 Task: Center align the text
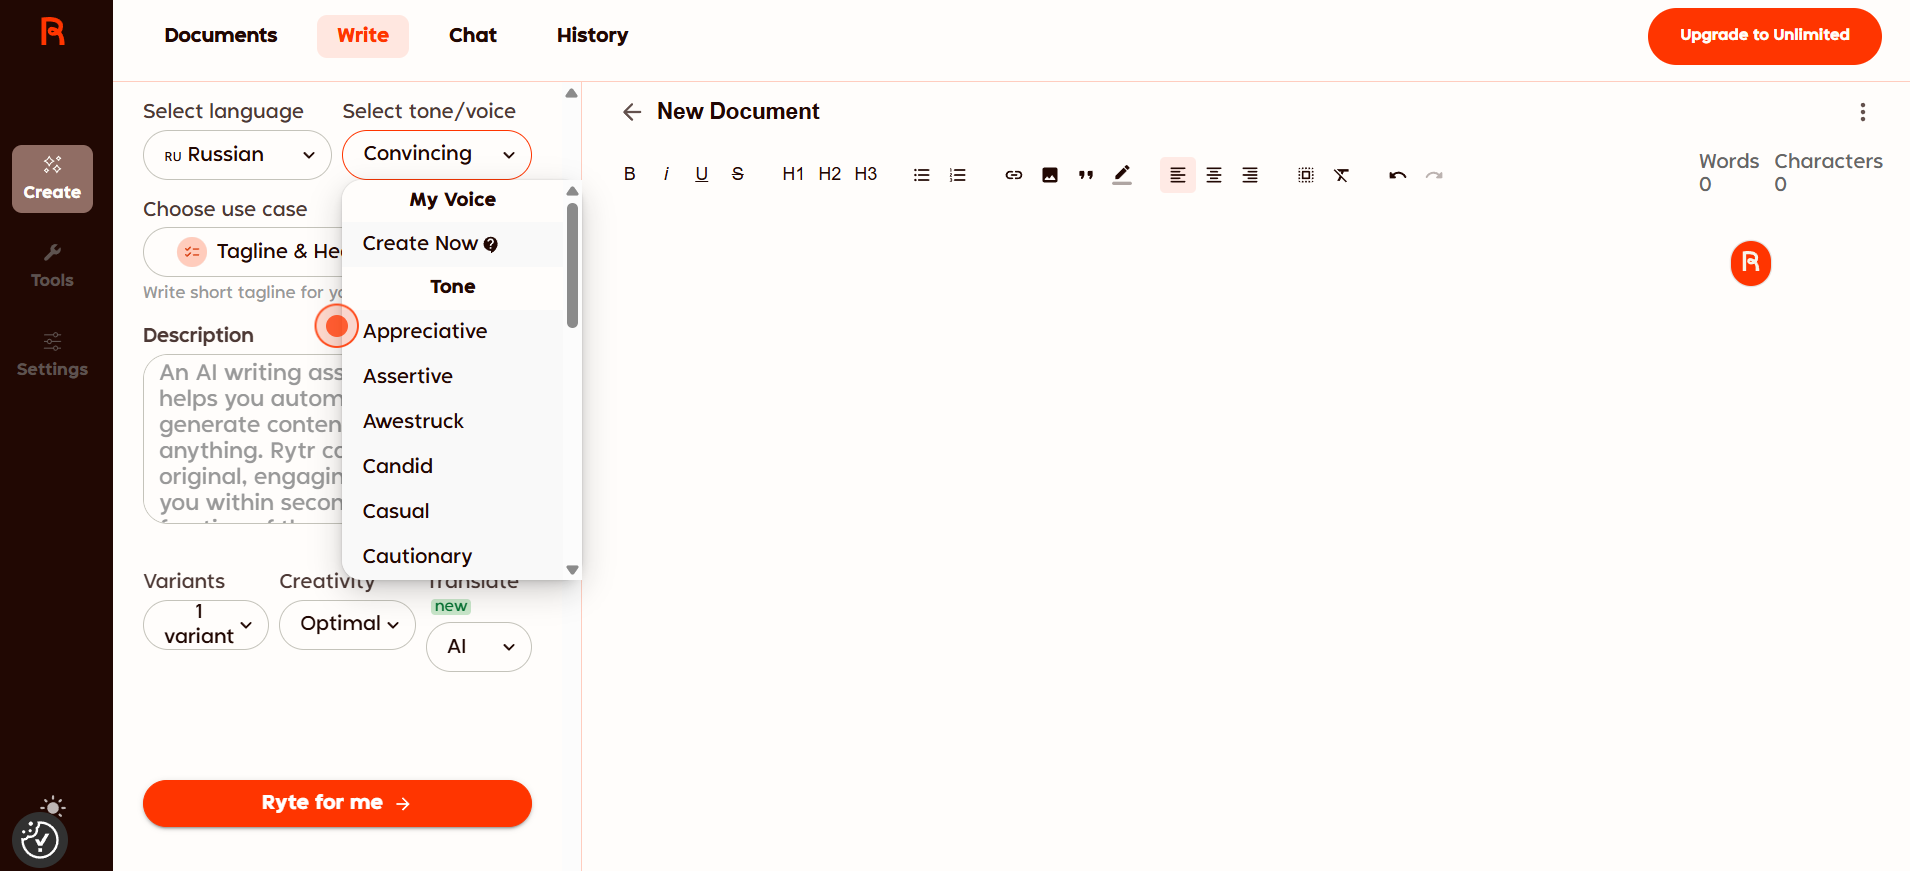(x=1213, y=175)
